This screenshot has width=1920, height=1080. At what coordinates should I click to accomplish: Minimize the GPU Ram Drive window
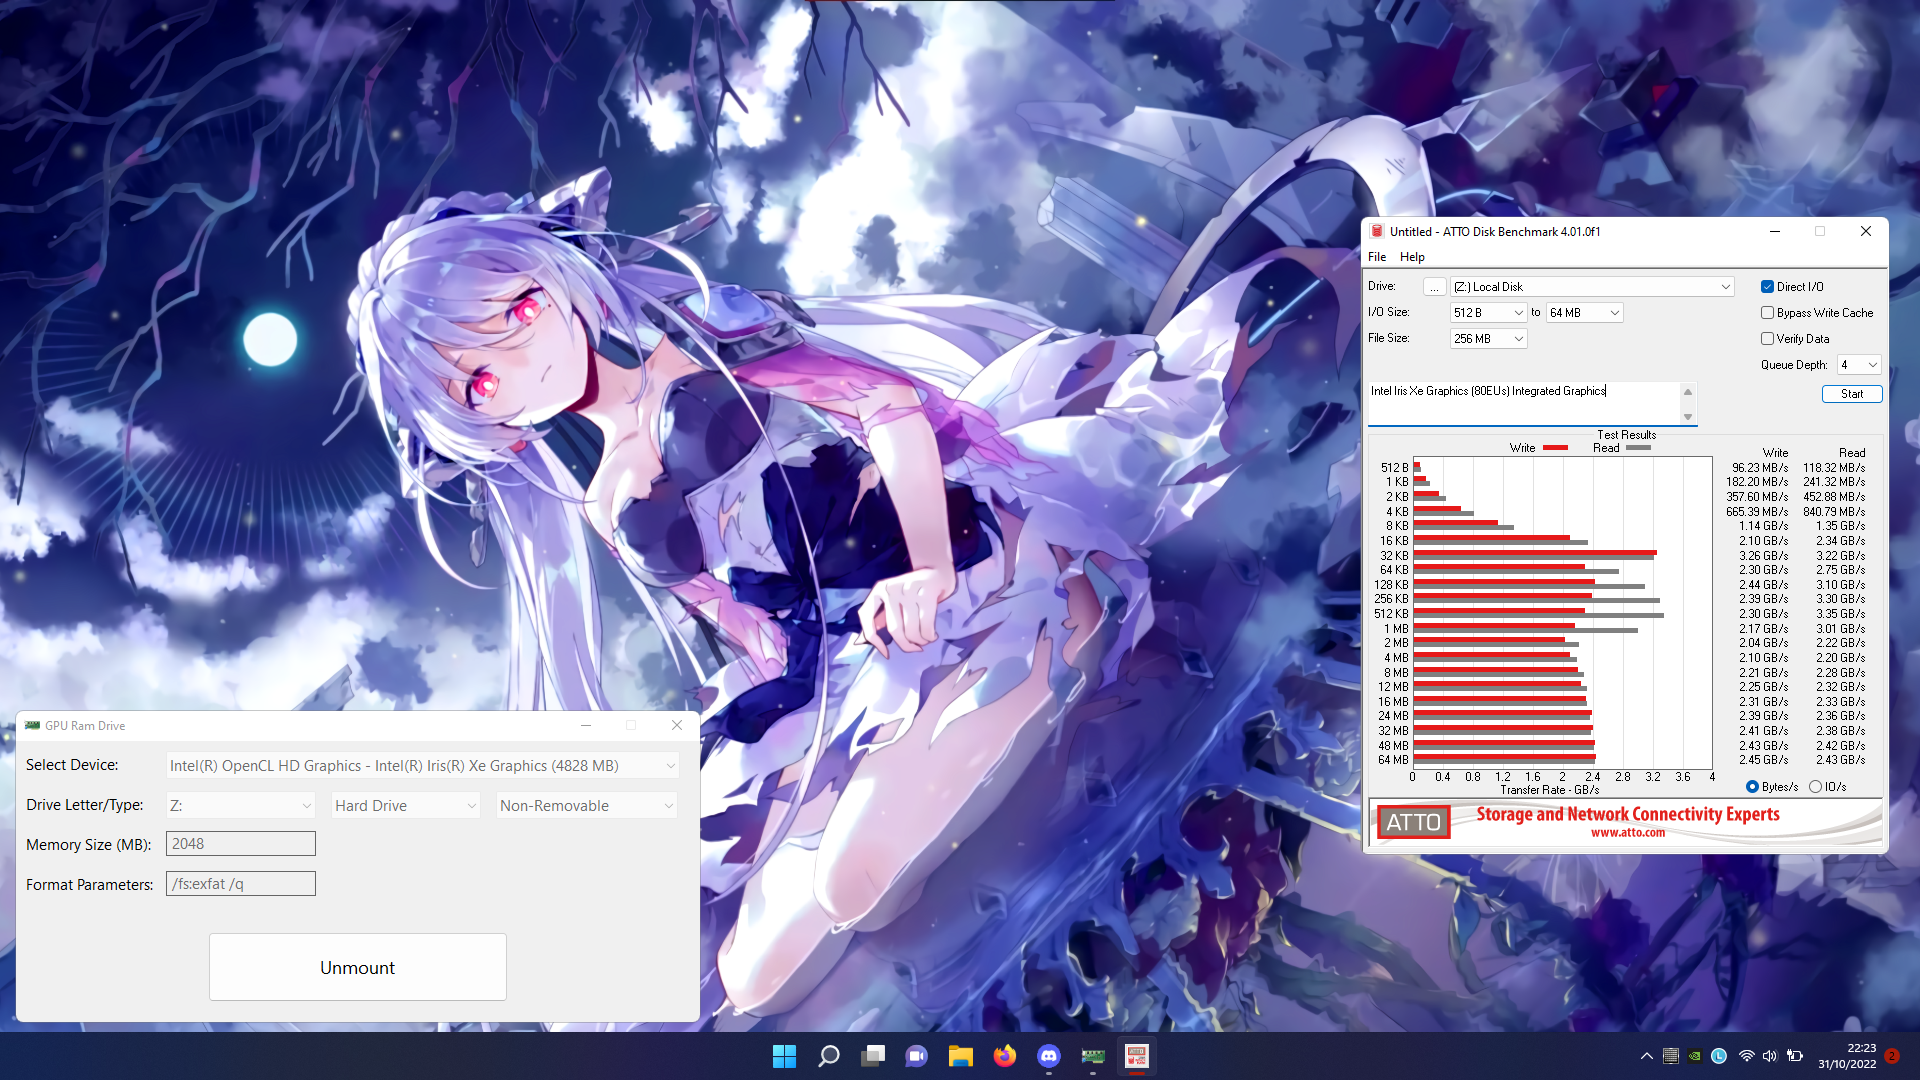(x=586, y=725)
